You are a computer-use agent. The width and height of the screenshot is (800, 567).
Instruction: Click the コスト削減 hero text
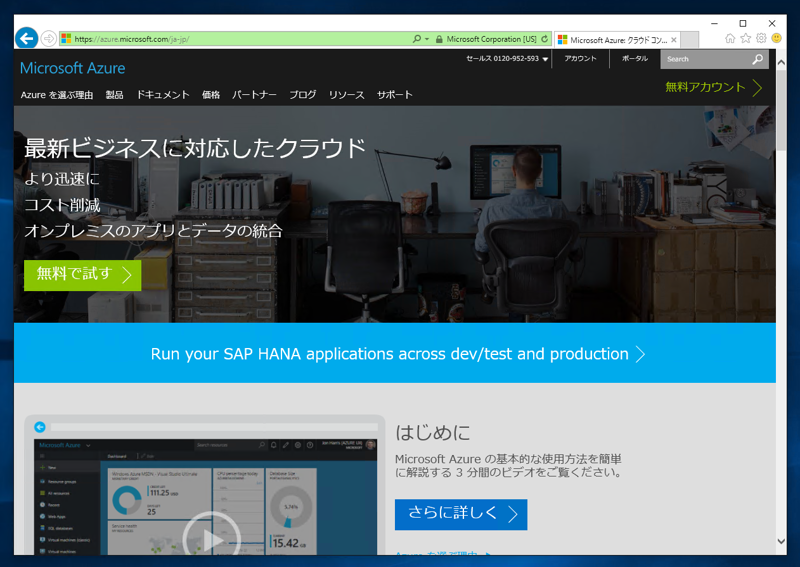[x=62, y=205]
